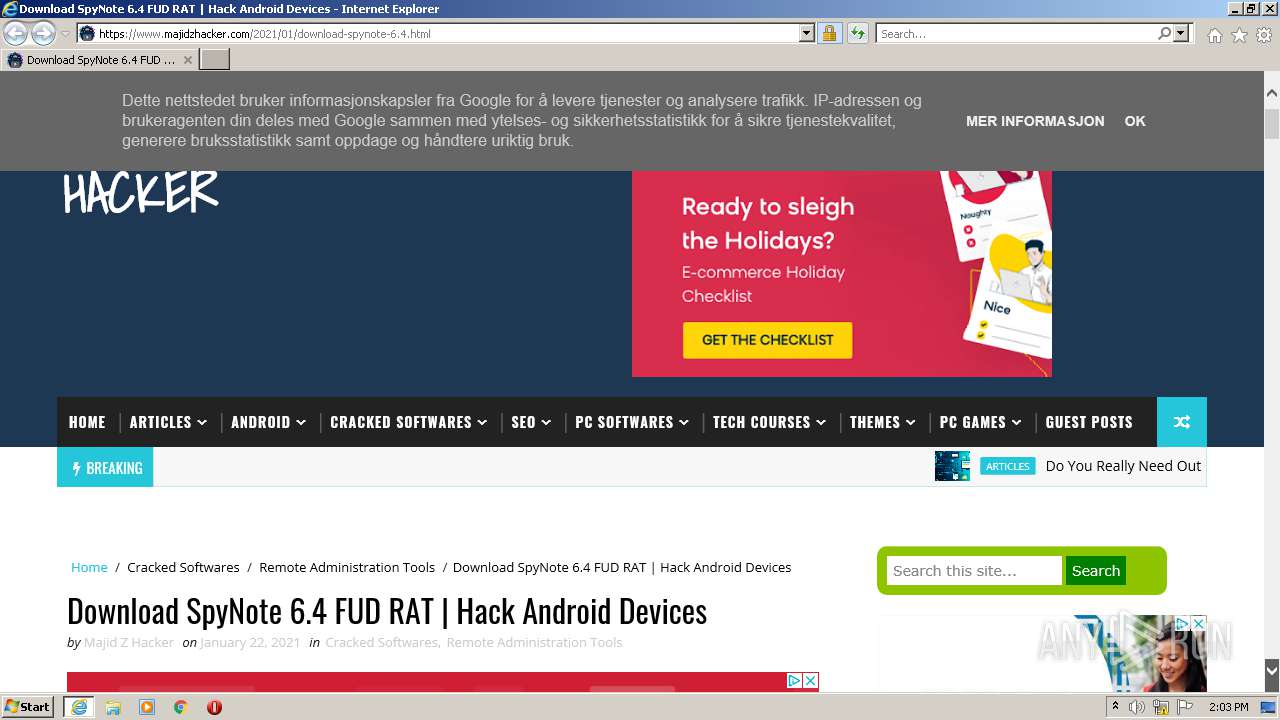Open Remote Administration Tools category in byline
Screen dimensions: 1280x720
coord(534,642)
